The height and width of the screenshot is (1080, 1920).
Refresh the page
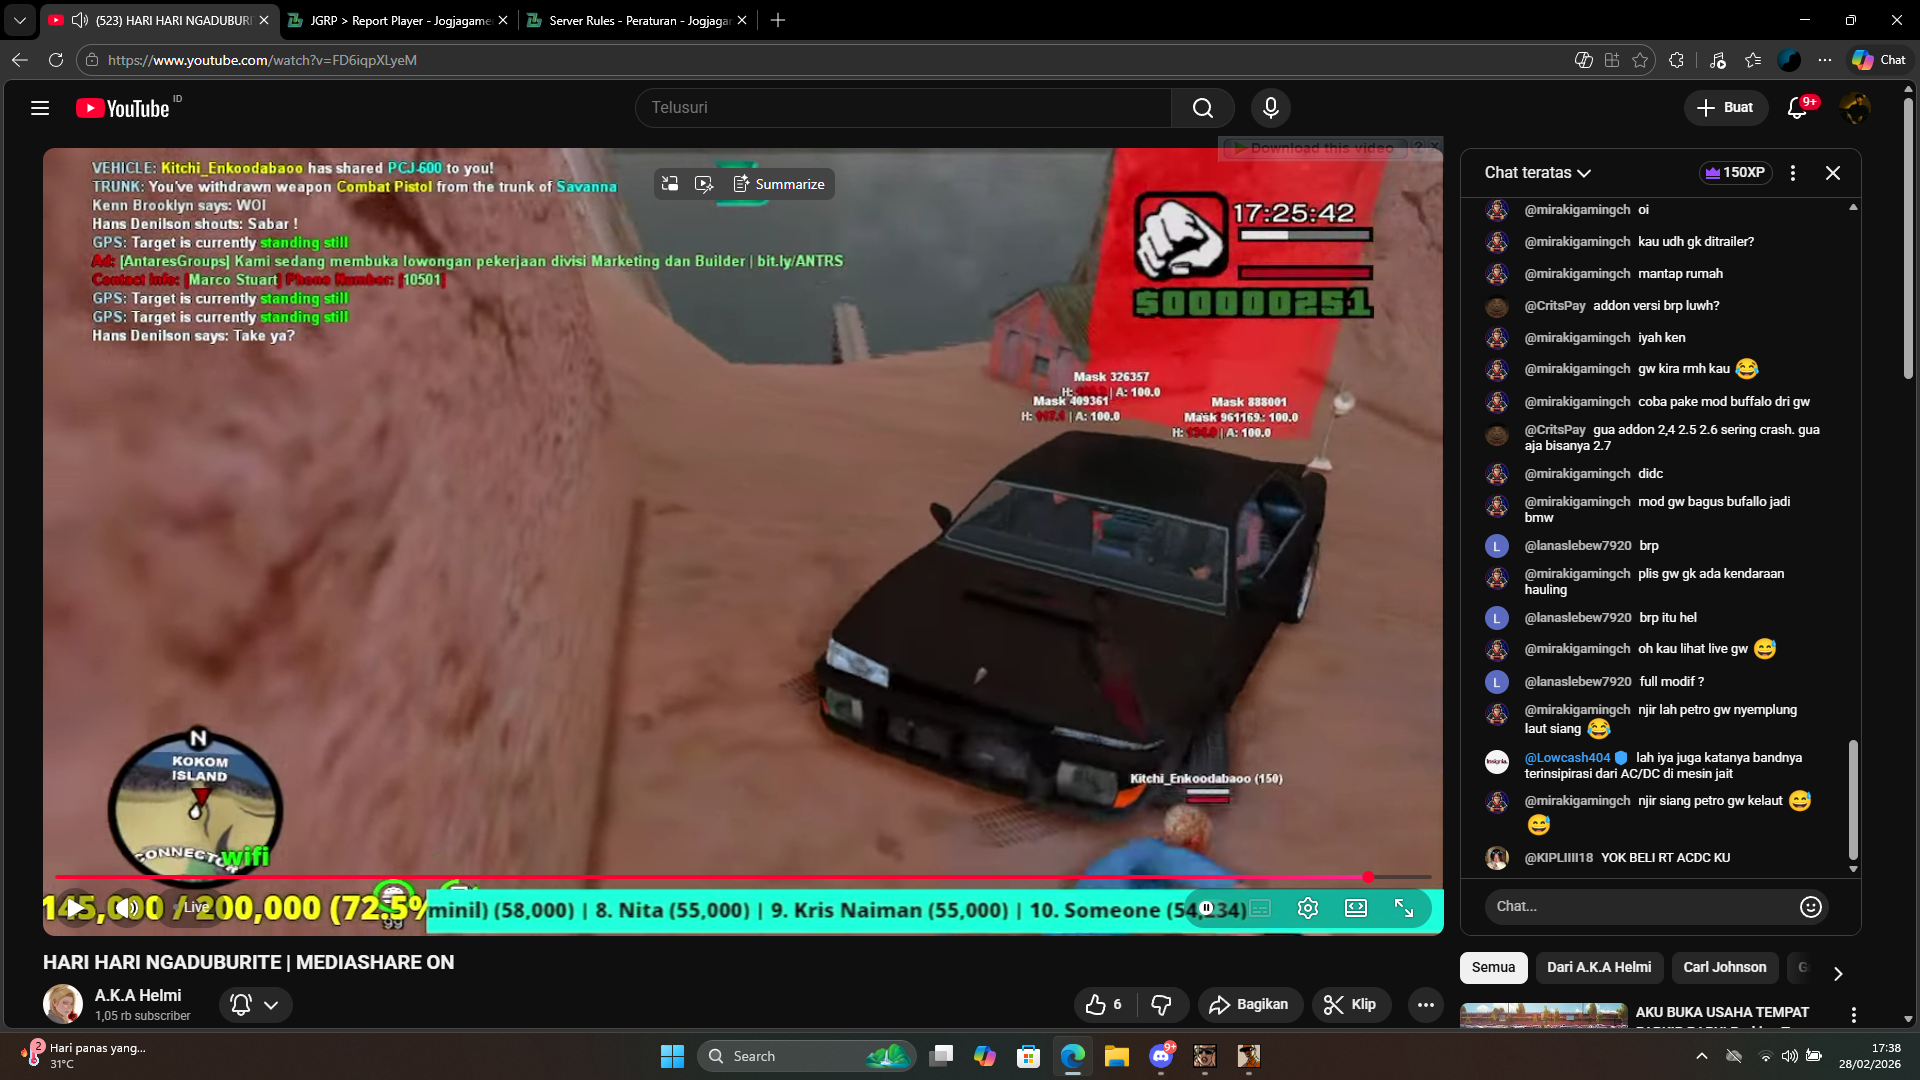56,60
